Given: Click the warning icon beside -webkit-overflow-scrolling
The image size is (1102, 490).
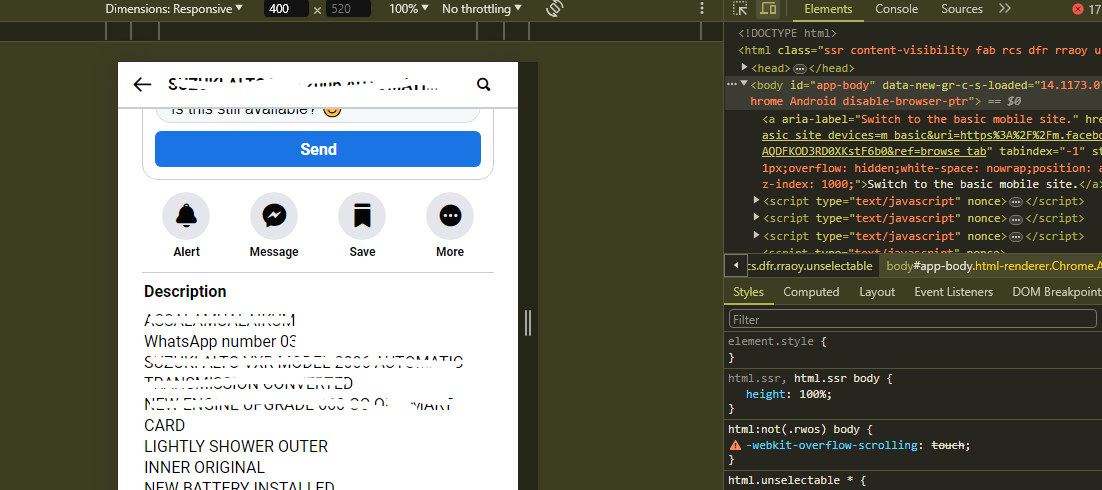Looking at the screenshot, I should (735, 446).
